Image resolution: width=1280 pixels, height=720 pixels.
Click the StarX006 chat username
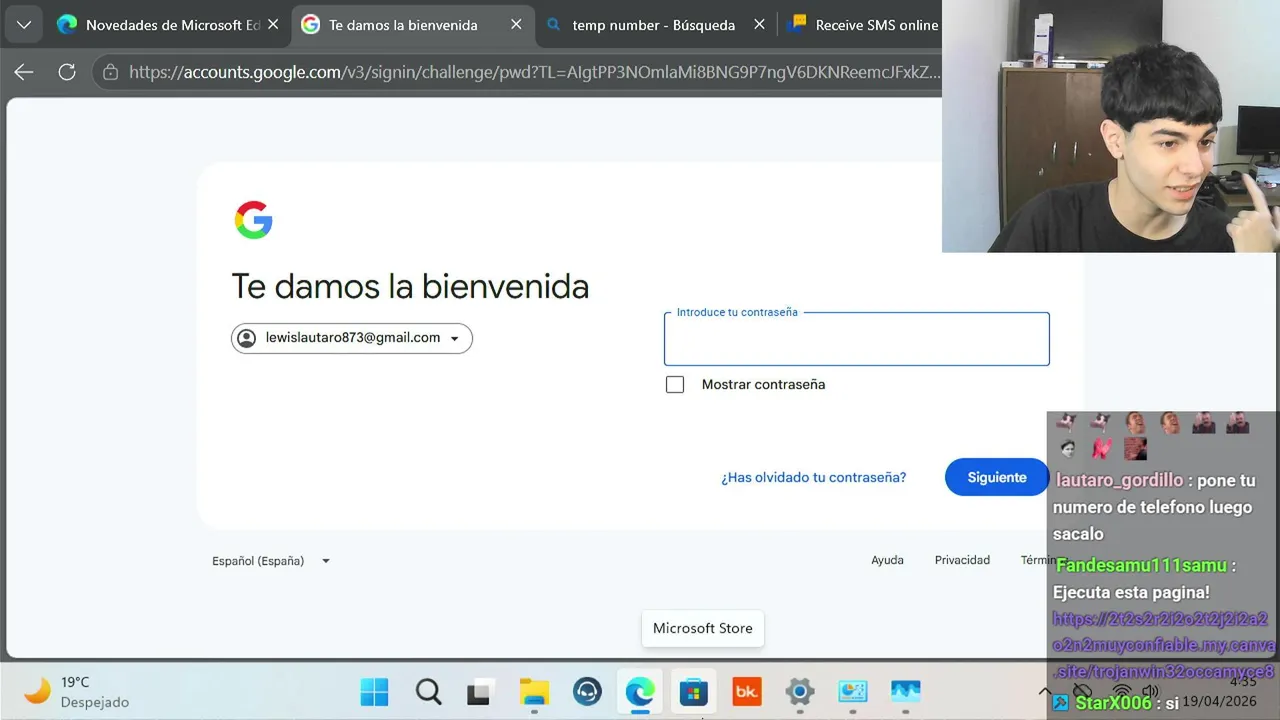[x=1113, y=703]
